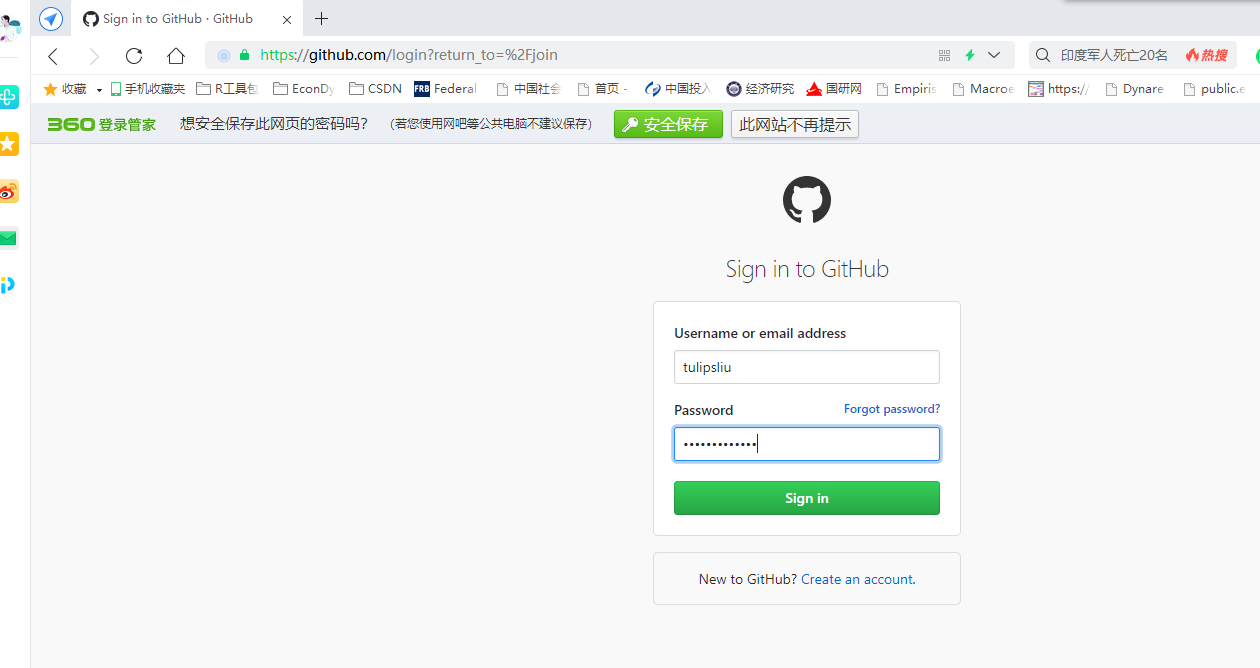The width and height of the screenshot is (1260, 668).
Task: Click the blue P sidebar icon
Action: click(8, 285)
